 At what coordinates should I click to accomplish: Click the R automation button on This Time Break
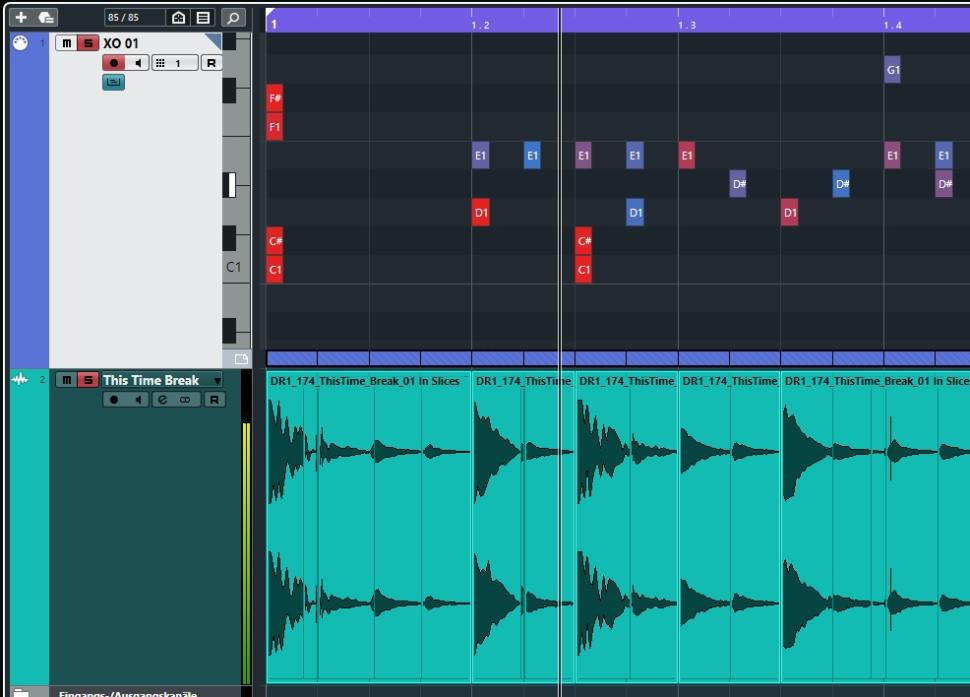coord(213,399)
